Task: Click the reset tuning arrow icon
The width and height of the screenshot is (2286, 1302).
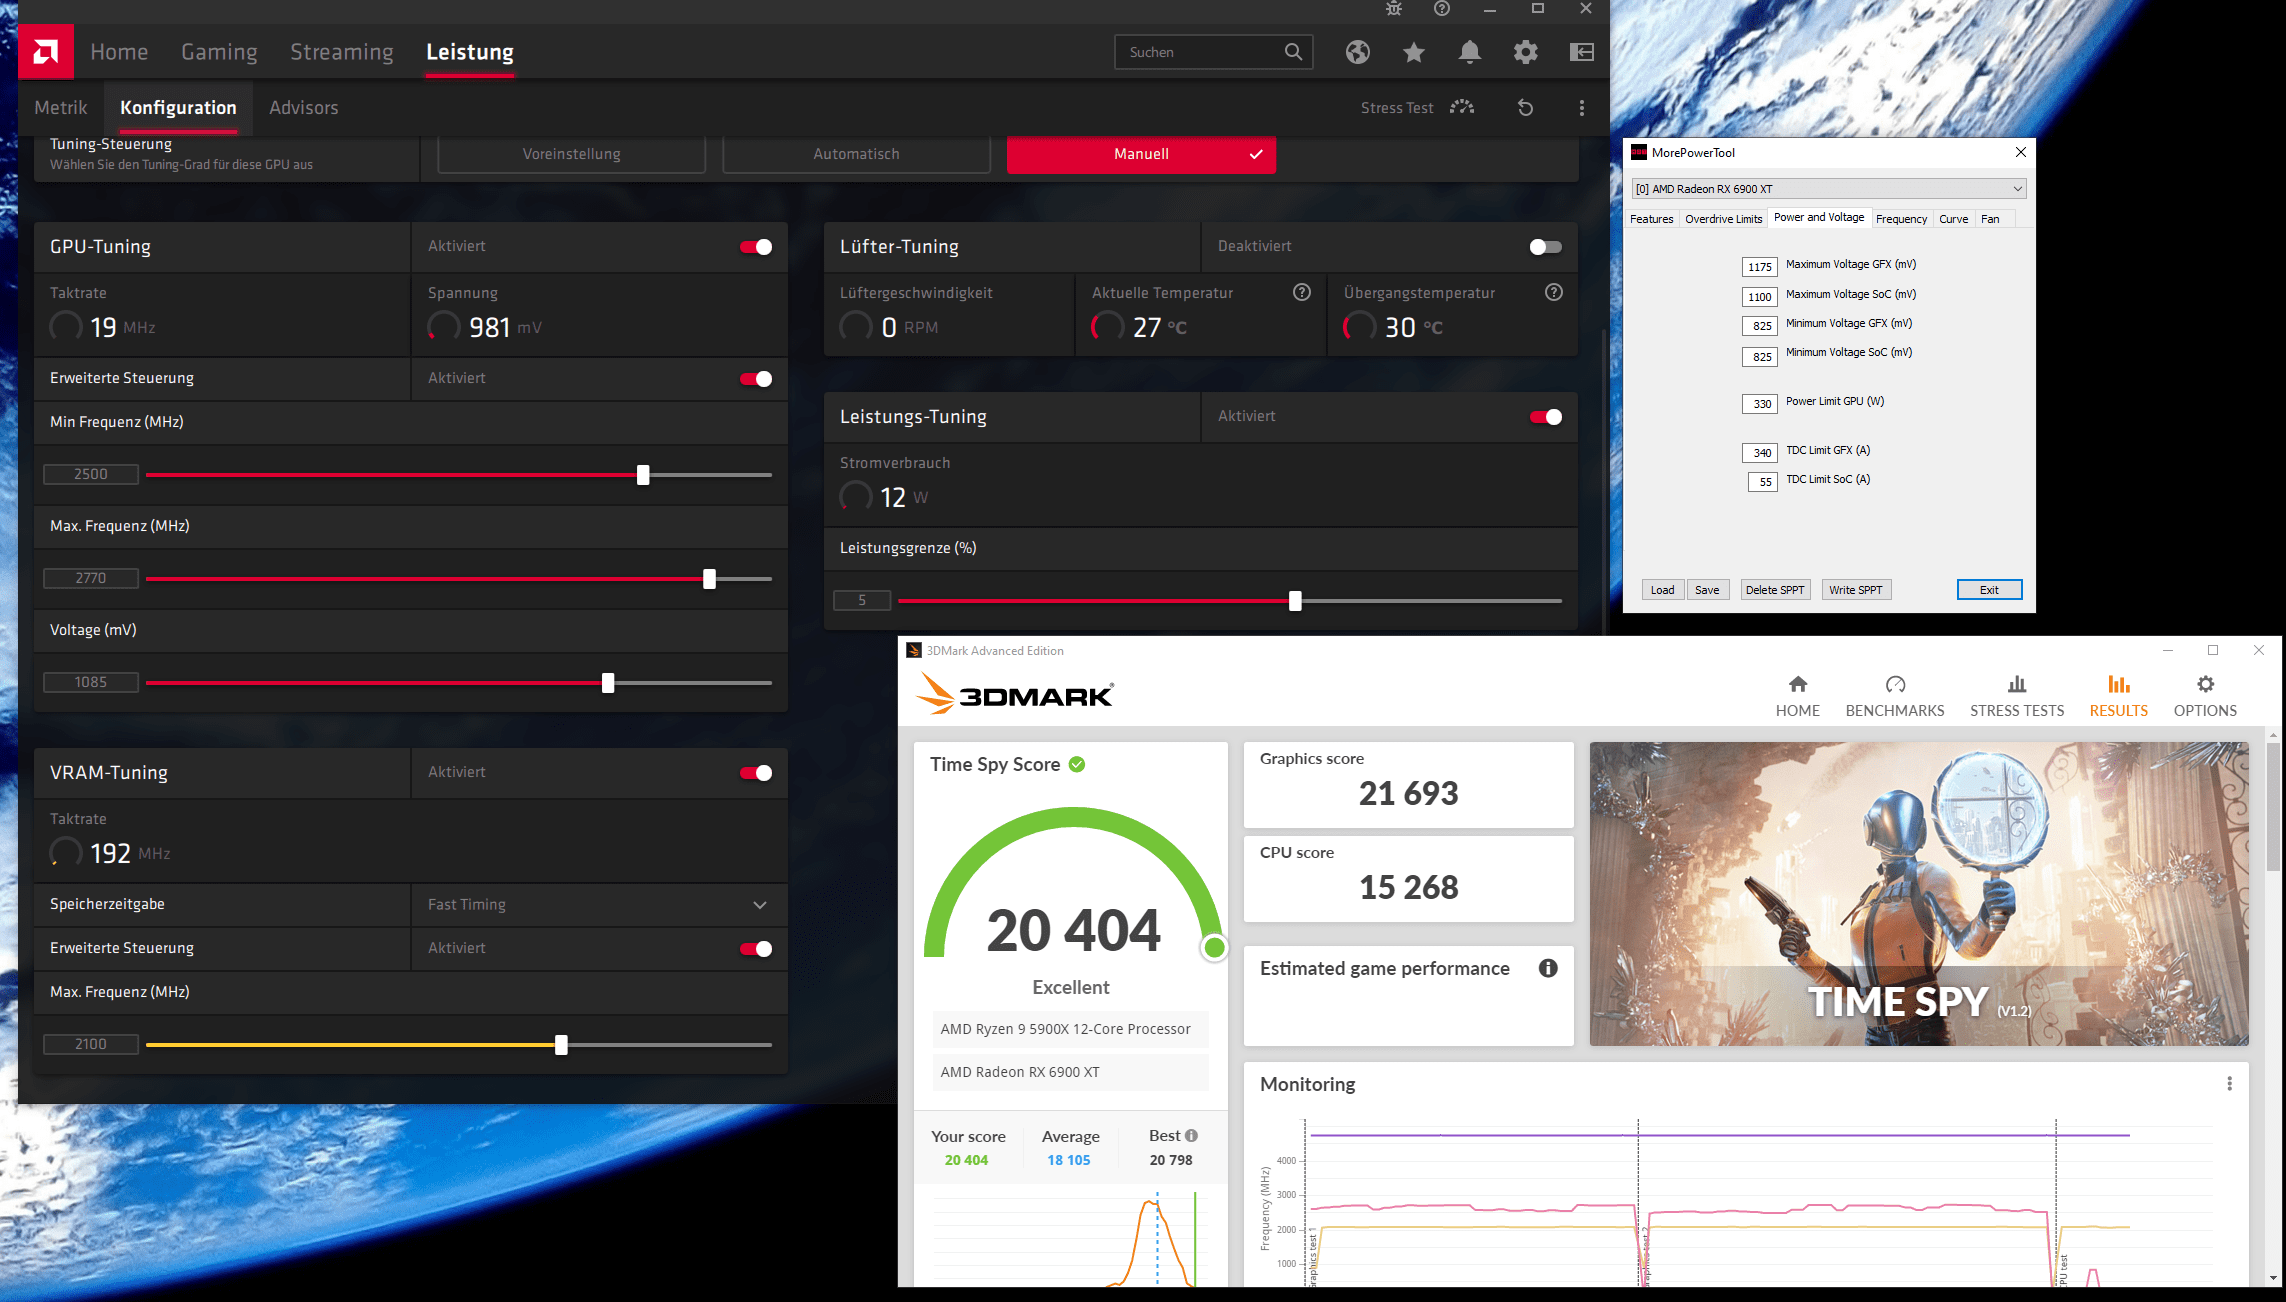Action: 1525,108
